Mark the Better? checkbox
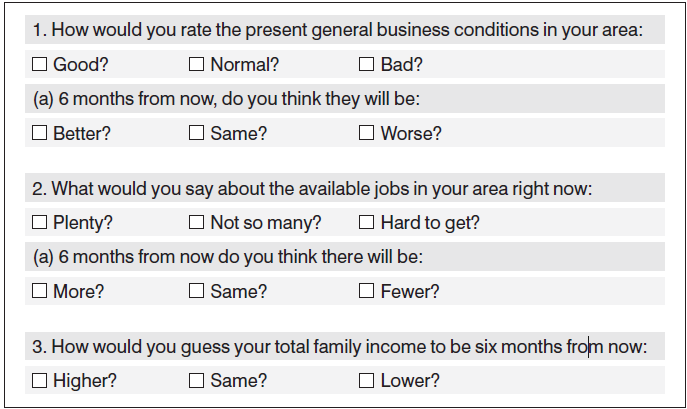Screen dimensions: 687x409 tap(39, 133)
